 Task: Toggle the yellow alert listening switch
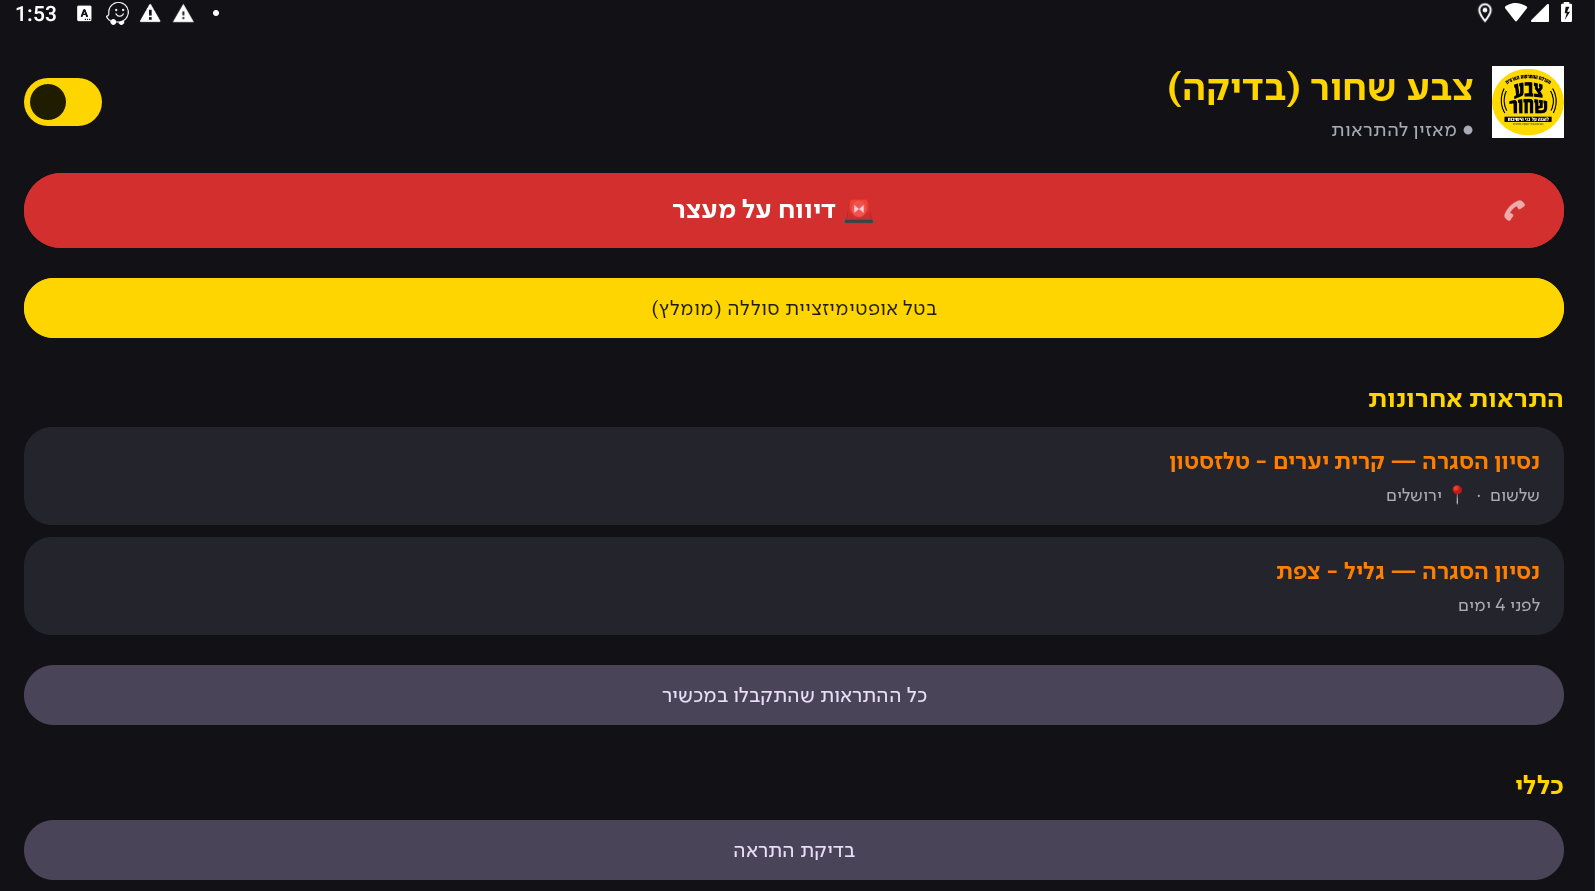[x=63, y=102]
